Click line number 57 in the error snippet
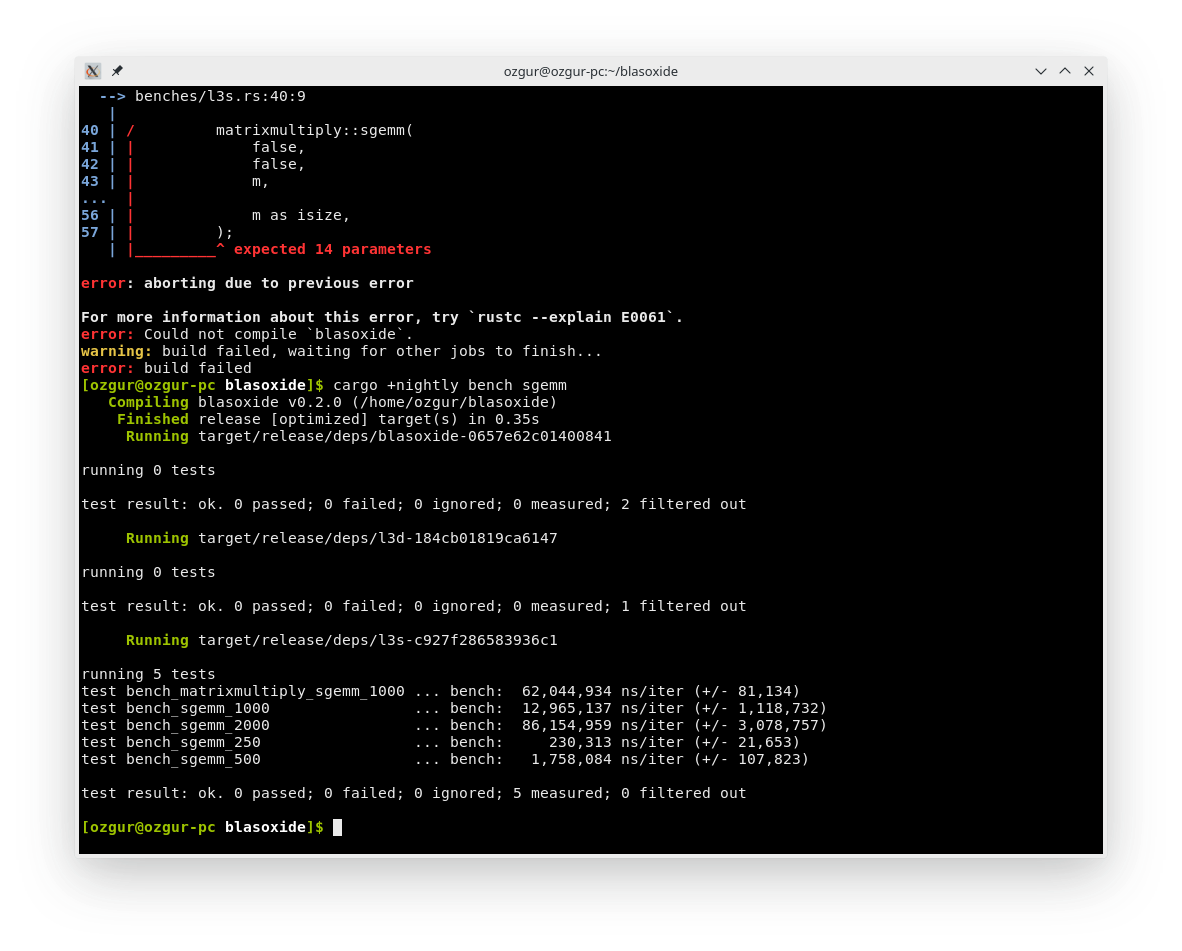The image size is (1182, 951). click(90, 231)
